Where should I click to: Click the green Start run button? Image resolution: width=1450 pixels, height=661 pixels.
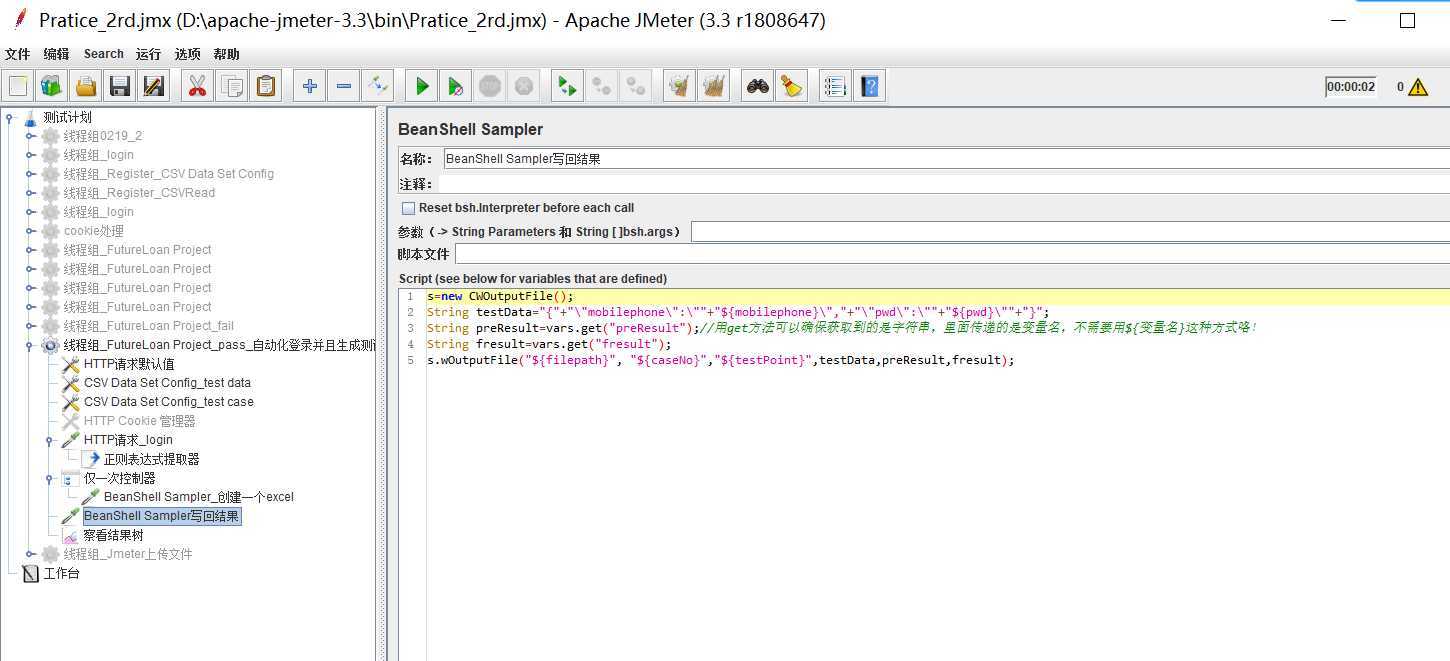422,87
